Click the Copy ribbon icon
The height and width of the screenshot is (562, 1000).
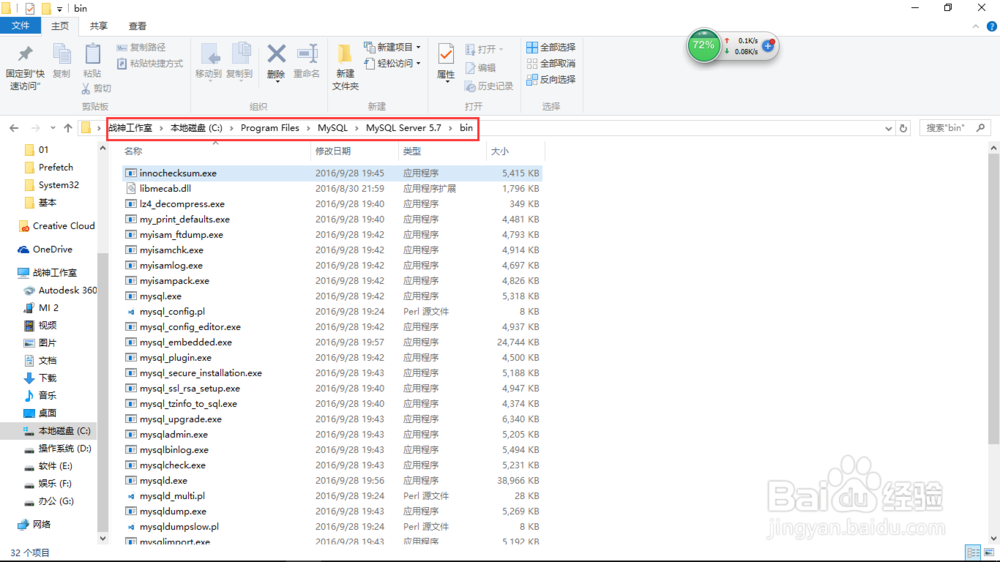pyautogui.click(x=61, y=61)
